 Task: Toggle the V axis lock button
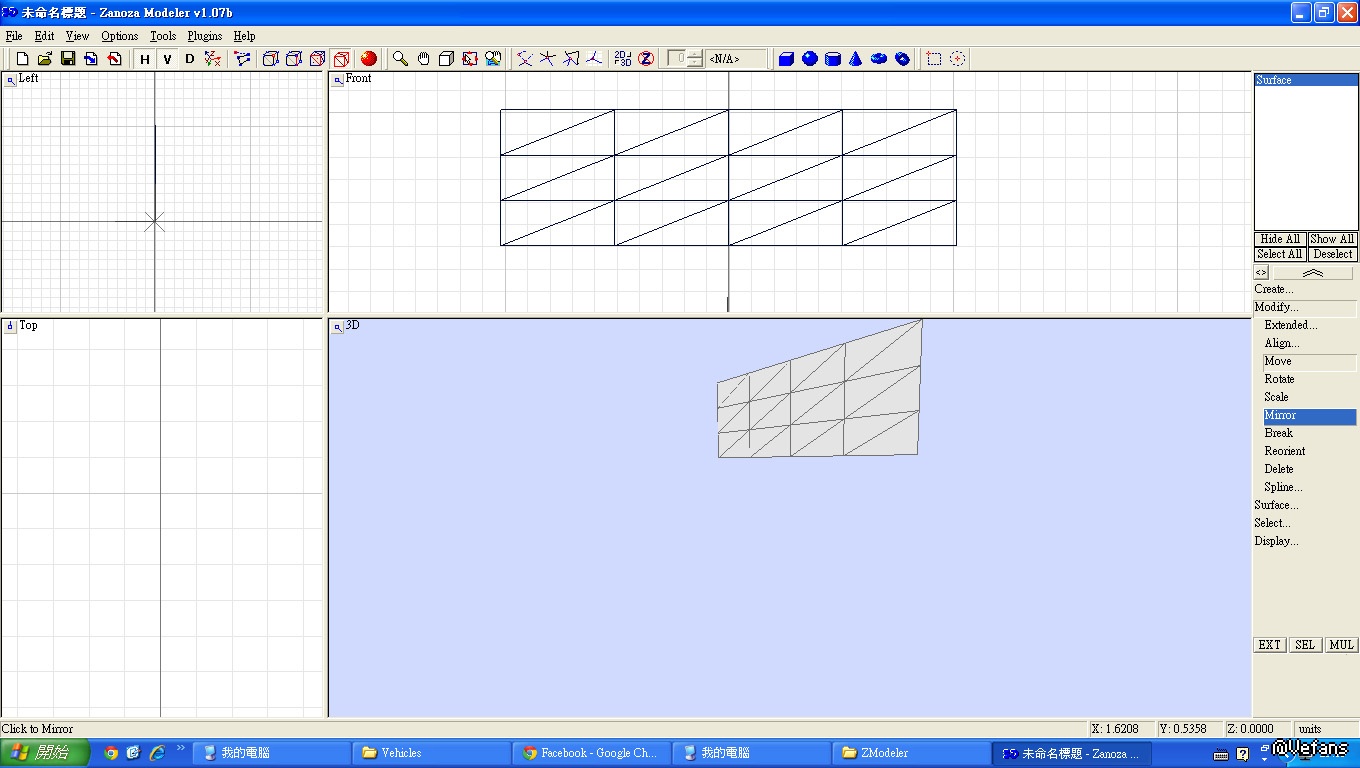(x=168, y=59)
